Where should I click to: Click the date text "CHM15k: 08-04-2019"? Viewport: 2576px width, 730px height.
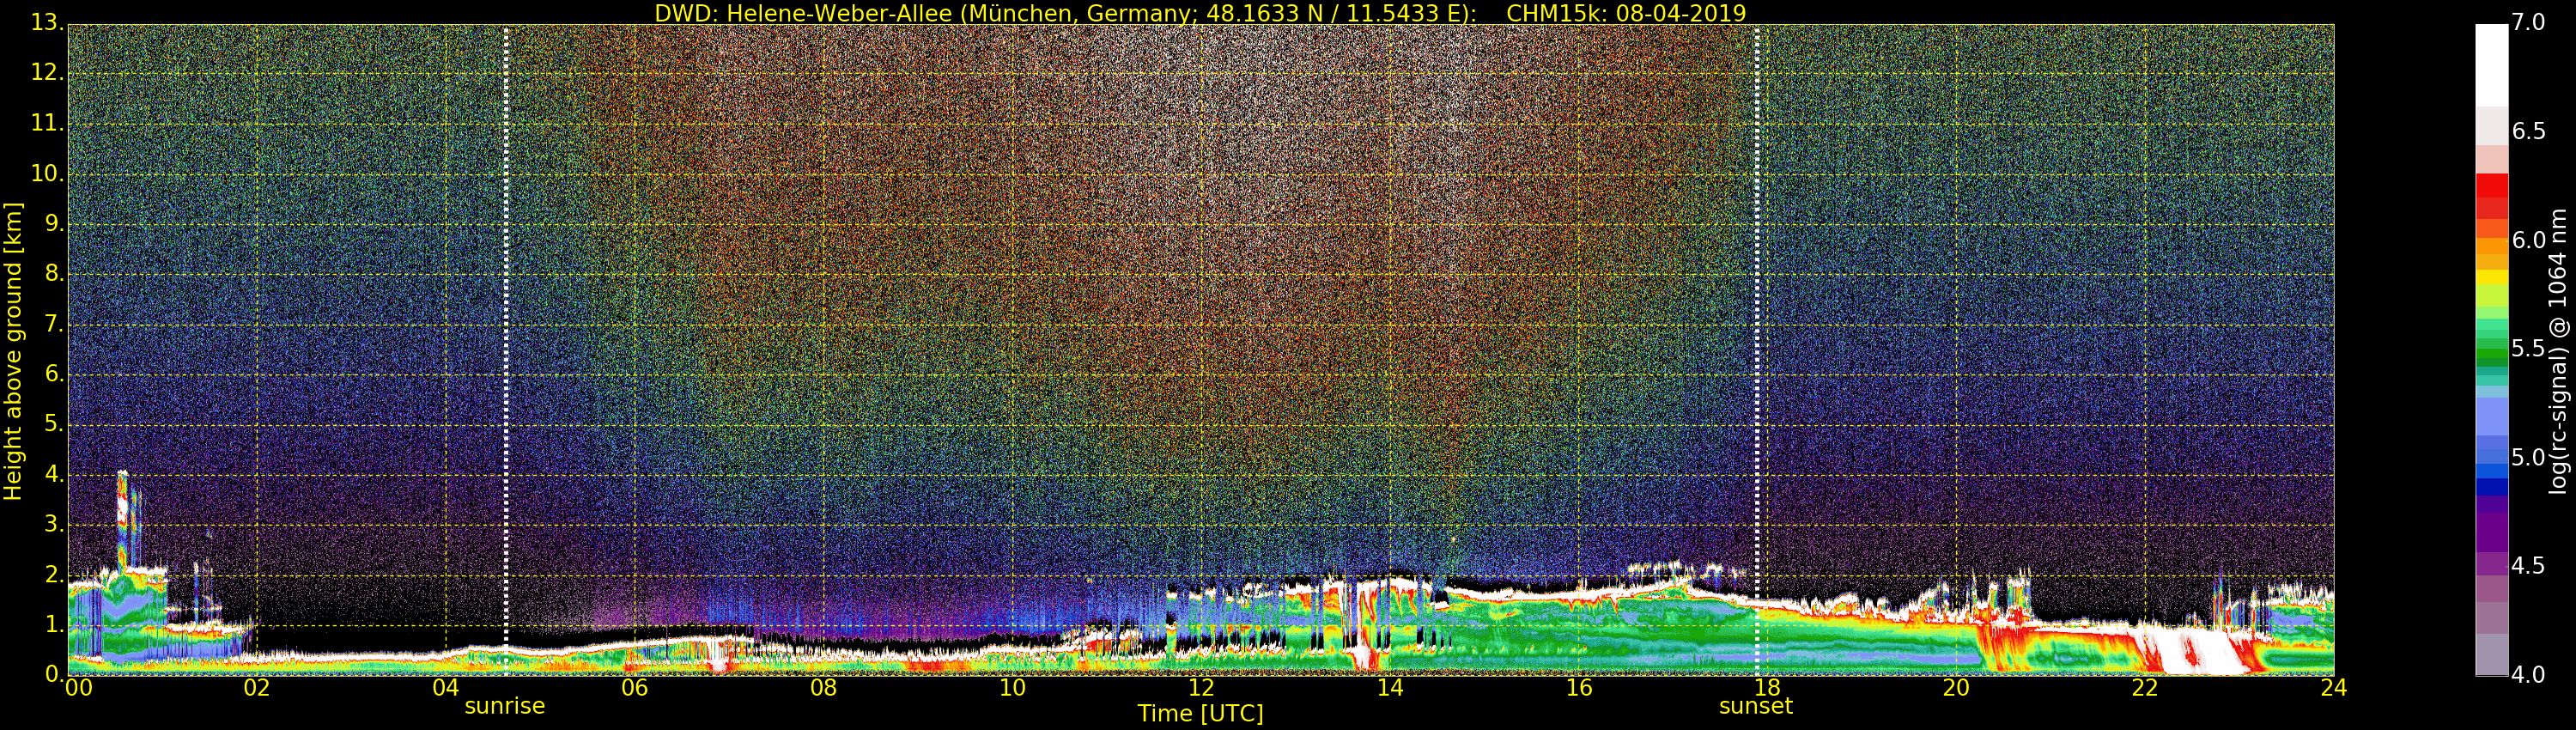pos(1626,13)
